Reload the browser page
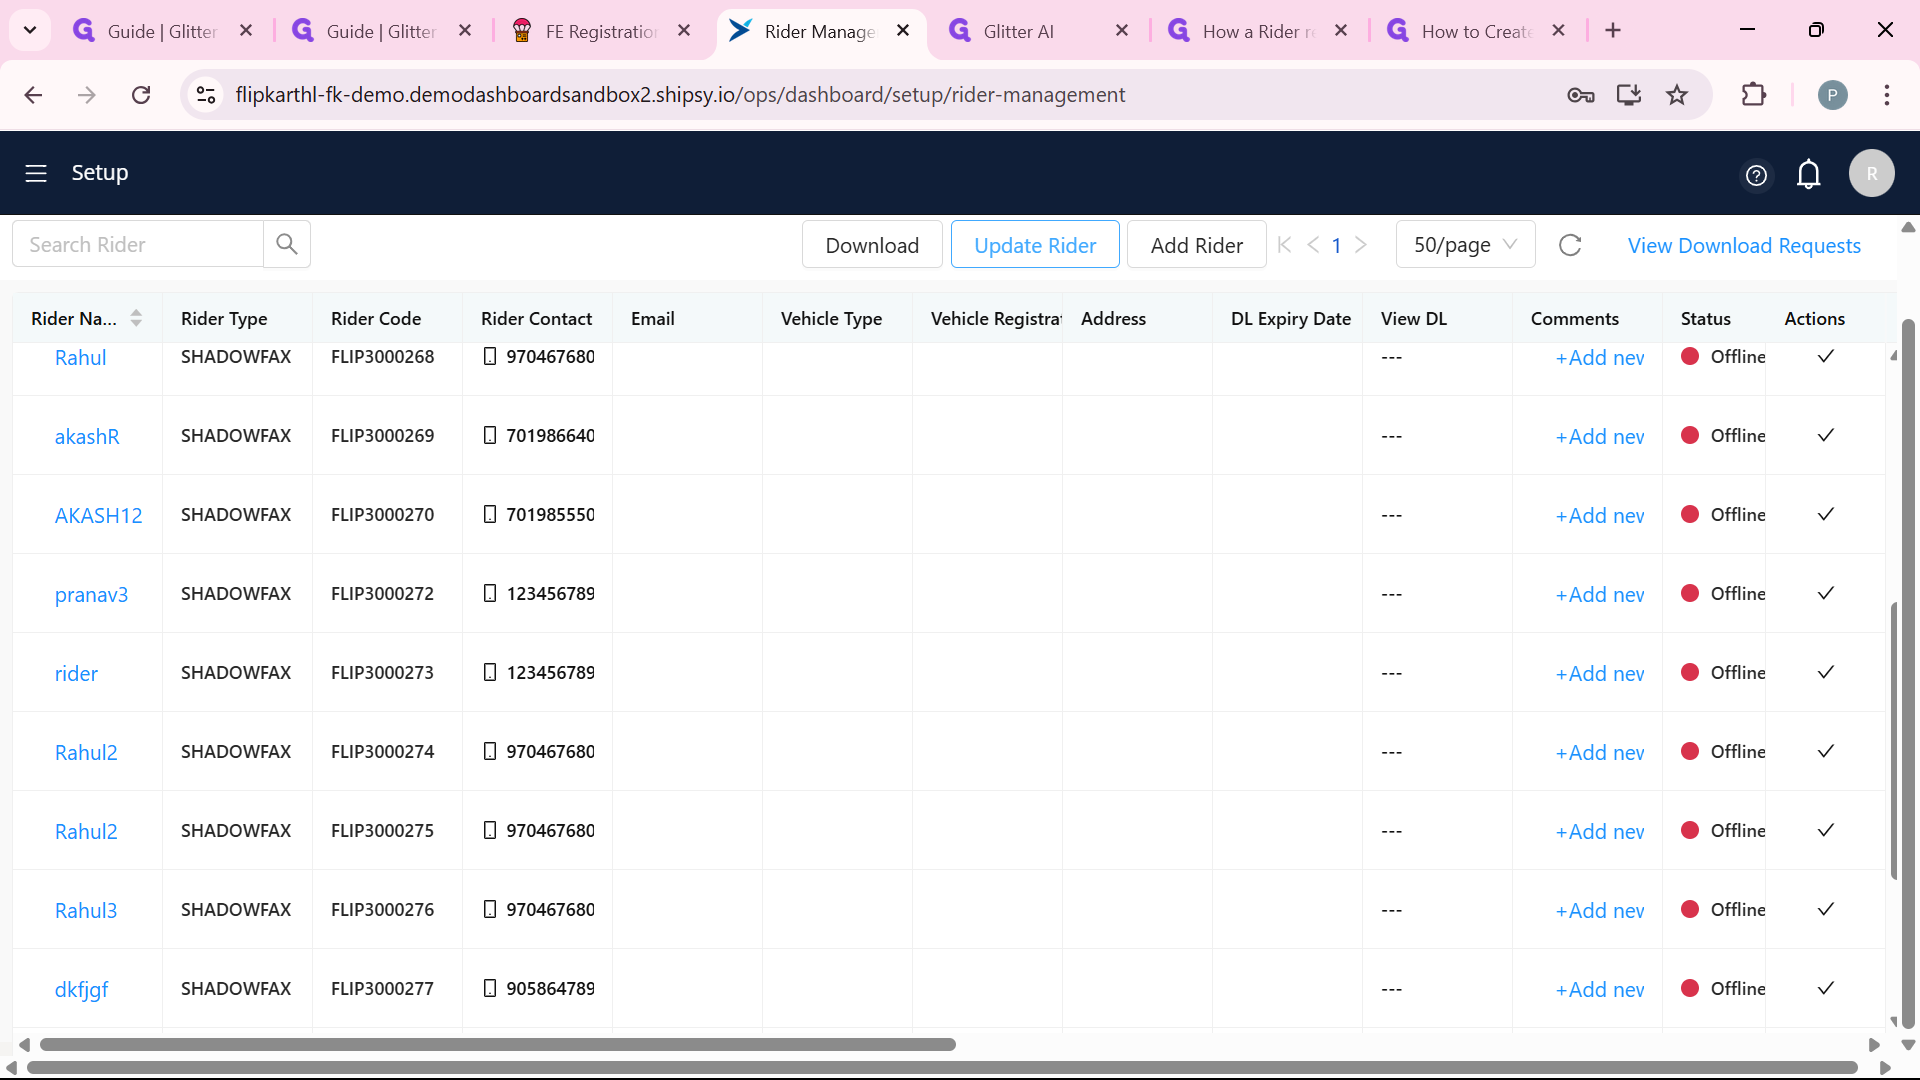 click(141, 95)
